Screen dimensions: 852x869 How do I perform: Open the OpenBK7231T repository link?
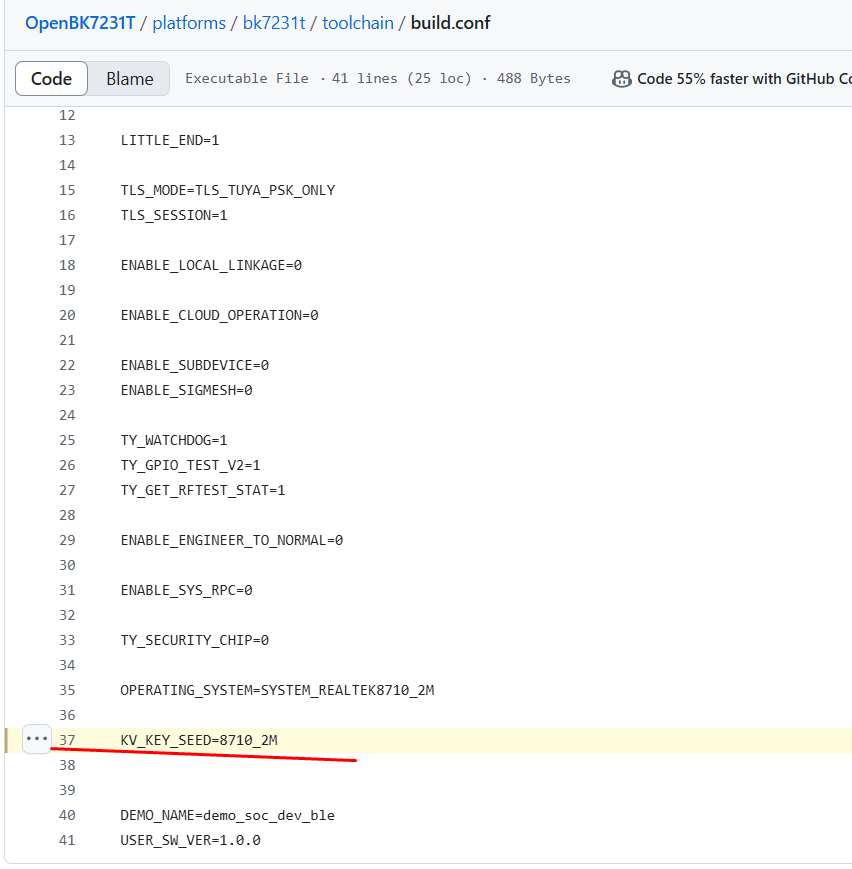pyautogui.click(x=80, y=23)
